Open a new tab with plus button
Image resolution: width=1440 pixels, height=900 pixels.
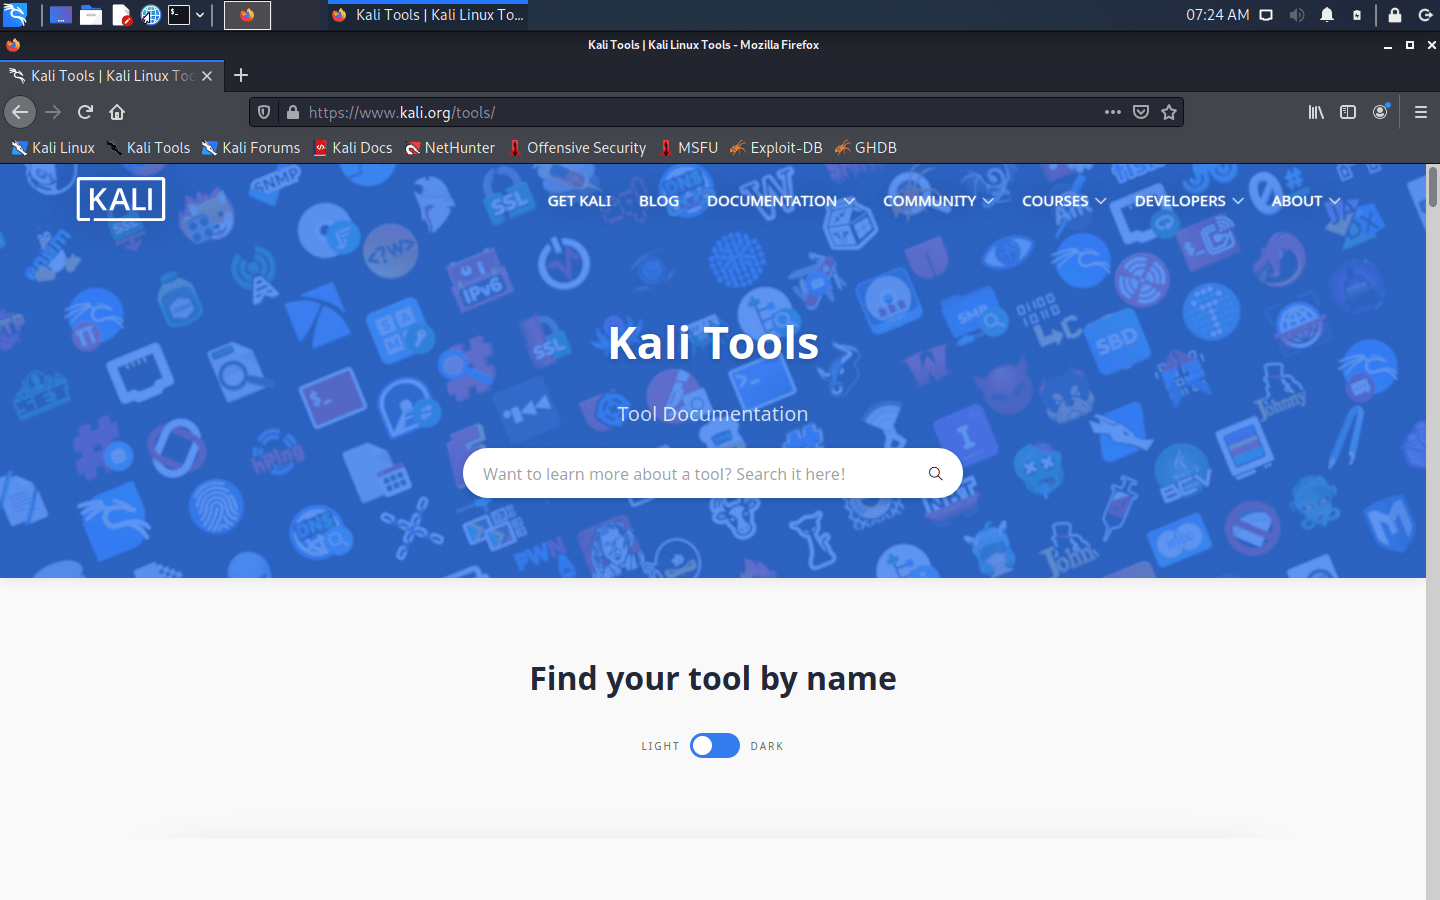pos(241,76)
